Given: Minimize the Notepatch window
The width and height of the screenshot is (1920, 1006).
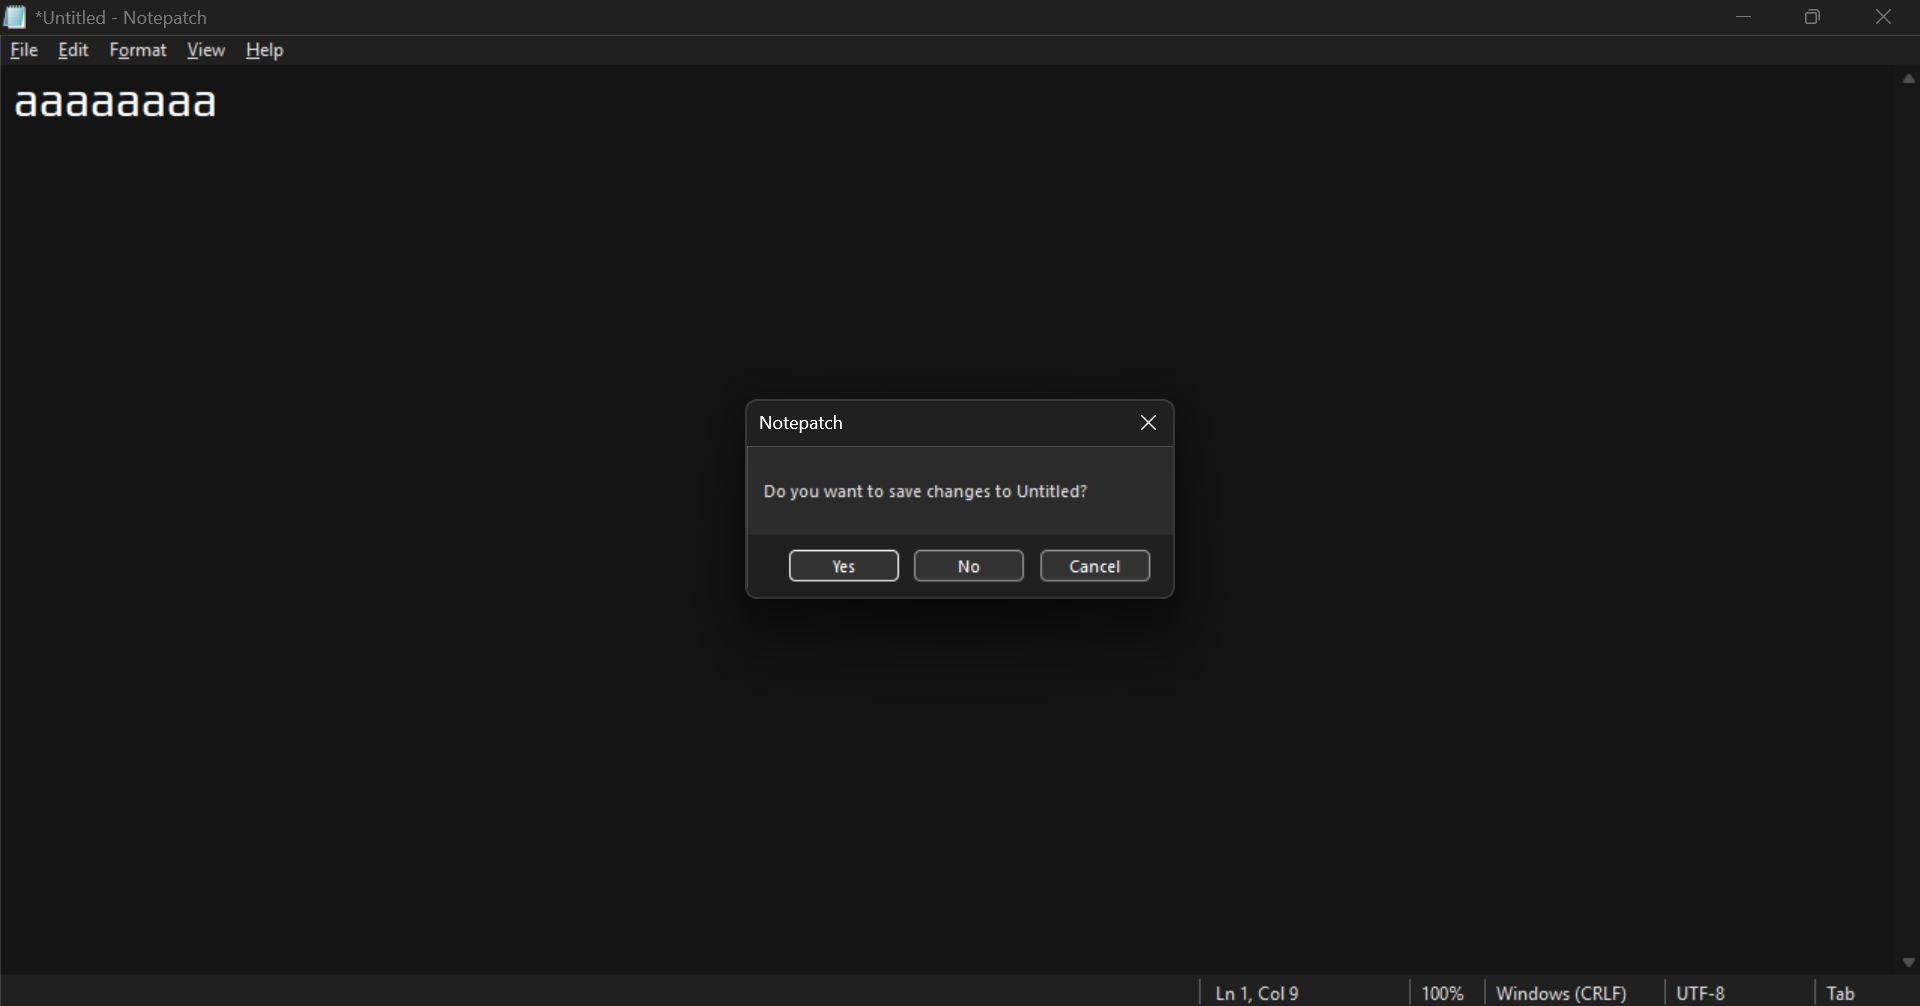Looking at the screenshot, I should pos(1744,17).
